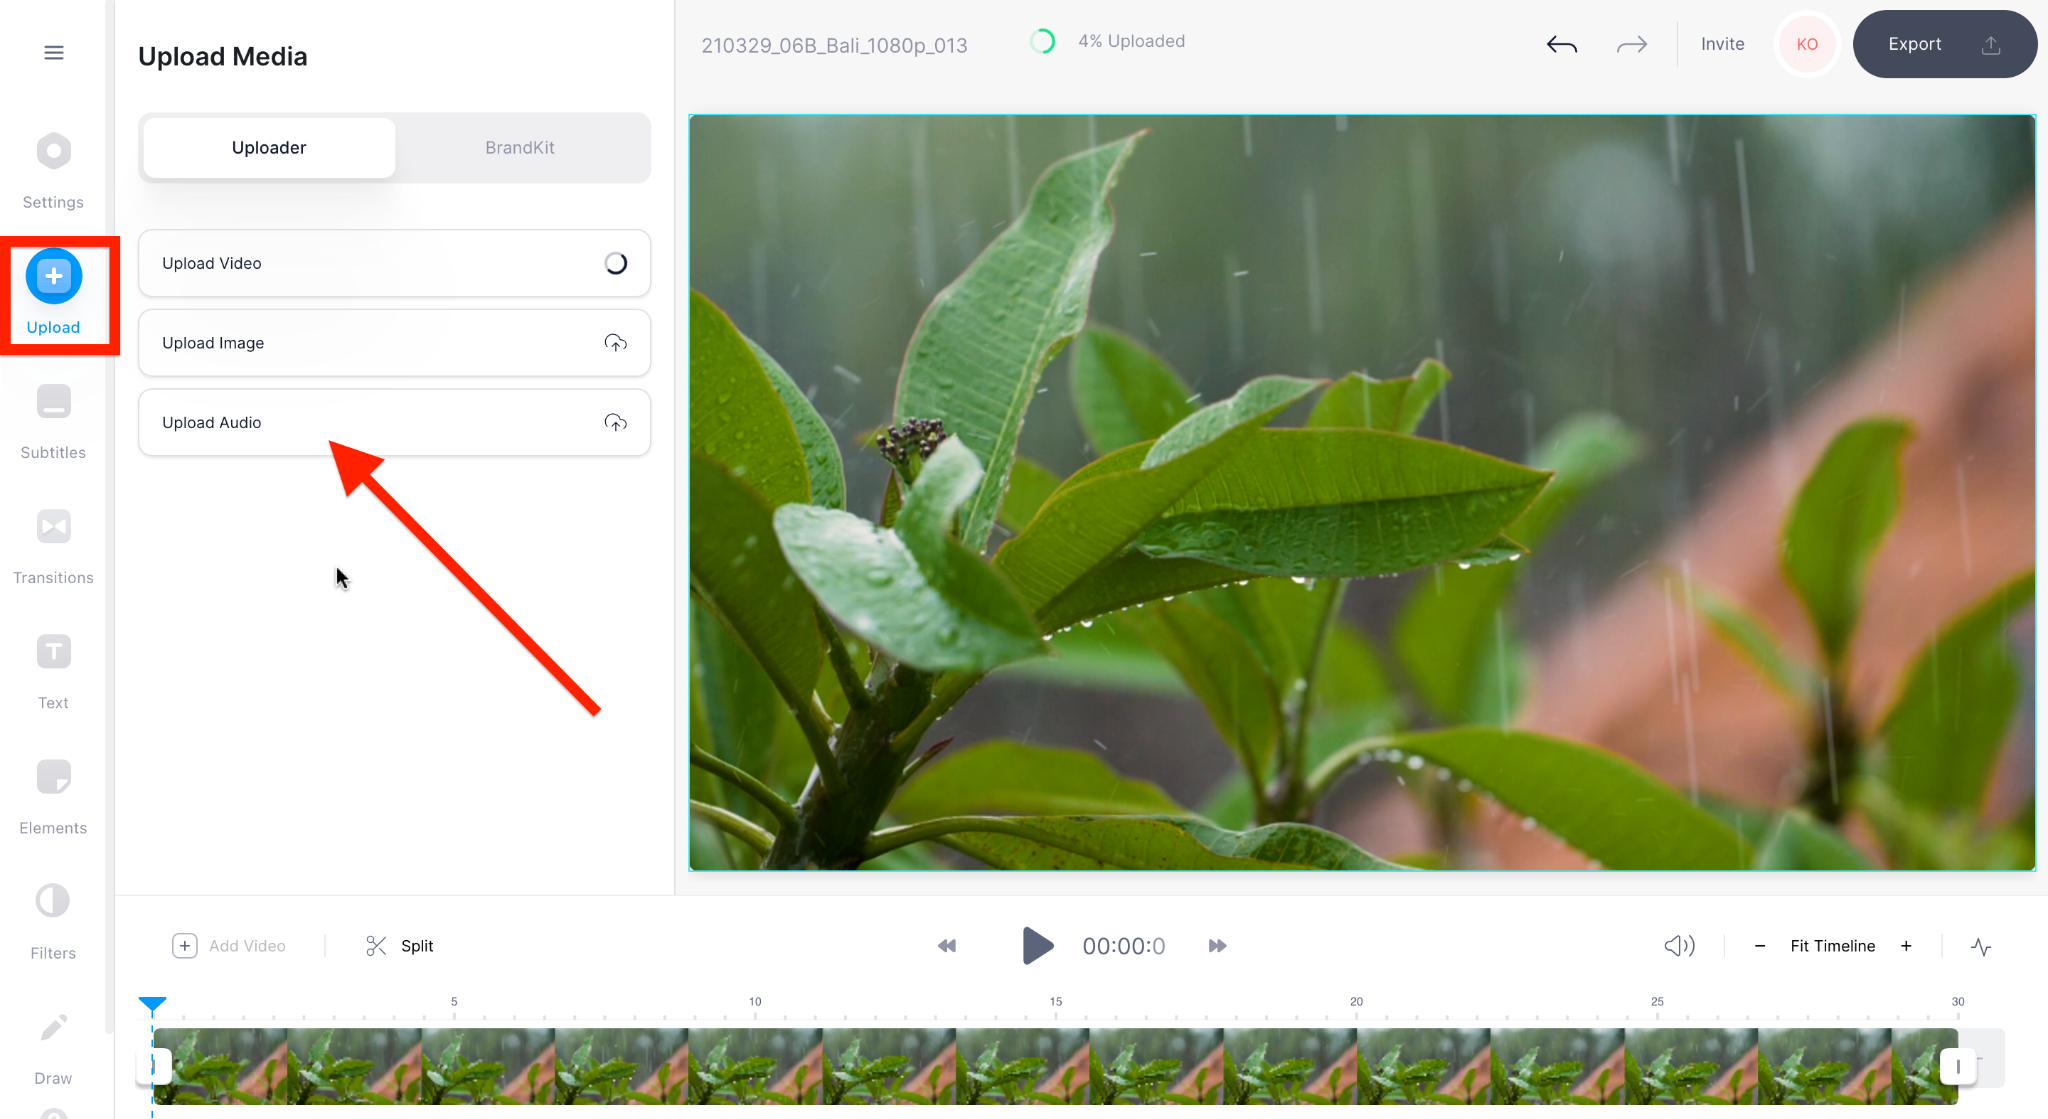Click the 4% Uploaded progress indicator
The height and width of the screenshot is (1119, 2048).
[1108, 41]
